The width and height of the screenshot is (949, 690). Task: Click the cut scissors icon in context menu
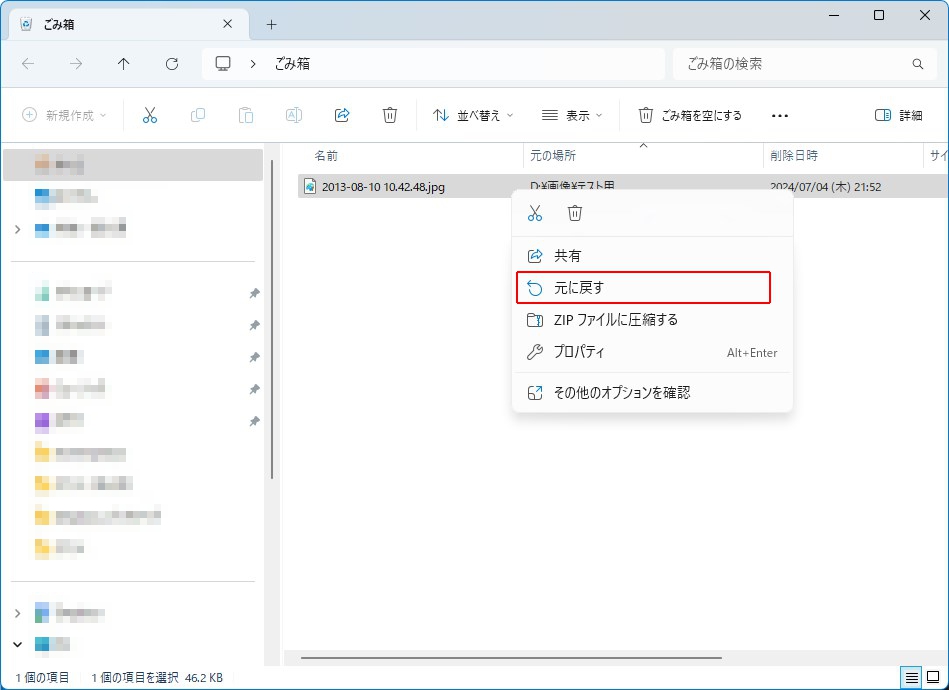(535, 213)
